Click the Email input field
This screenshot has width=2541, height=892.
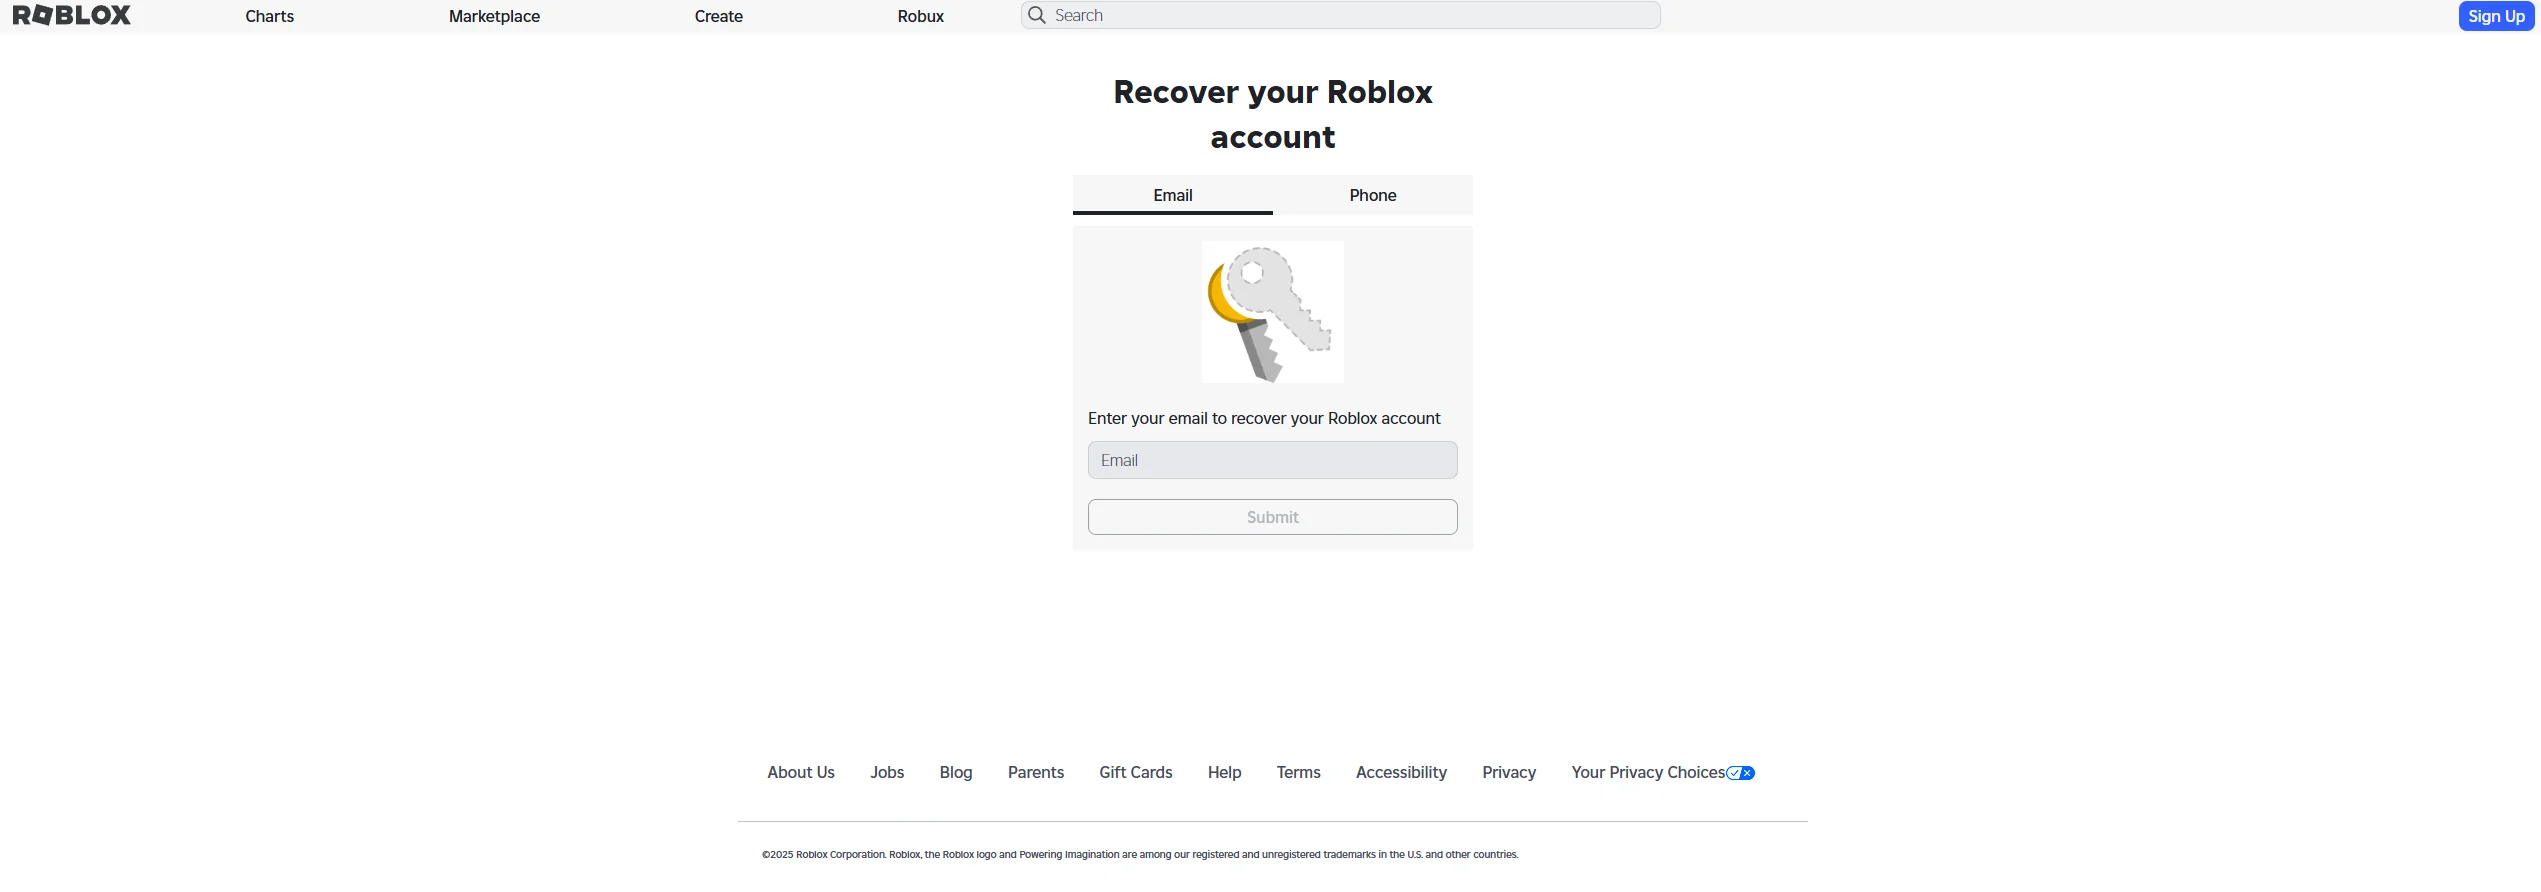pos(1272,460)
